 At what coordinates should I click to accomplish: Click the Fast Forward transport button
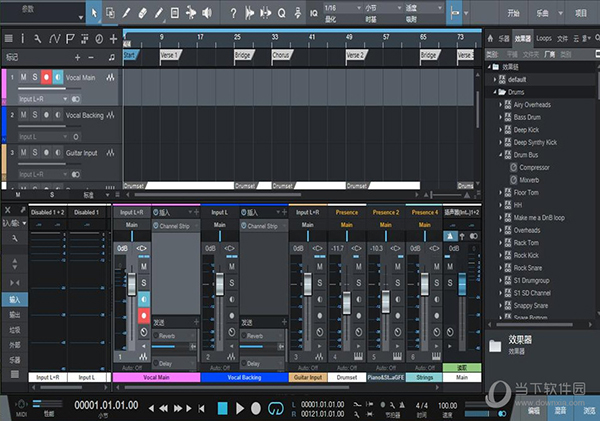[x=178, y=408]
